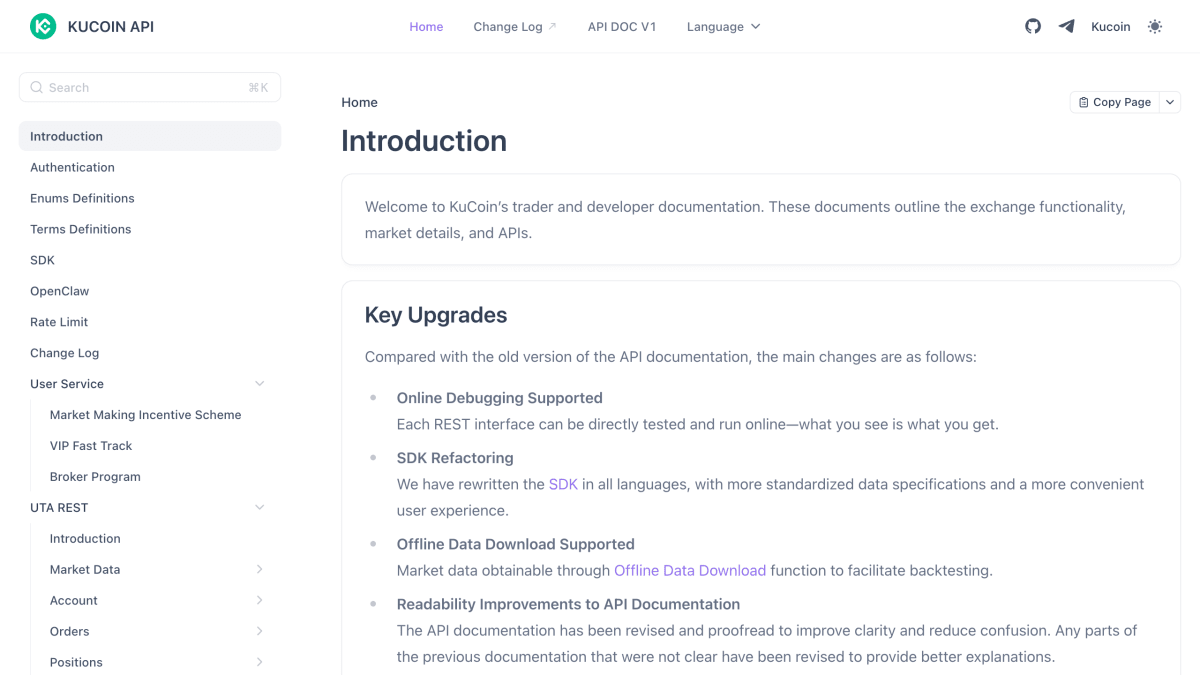The height and width of the screenshot is (675, 1200).
Task: Open Enums Definitions in sidebar
Action: pyautogui.click(x=82, y=198)
